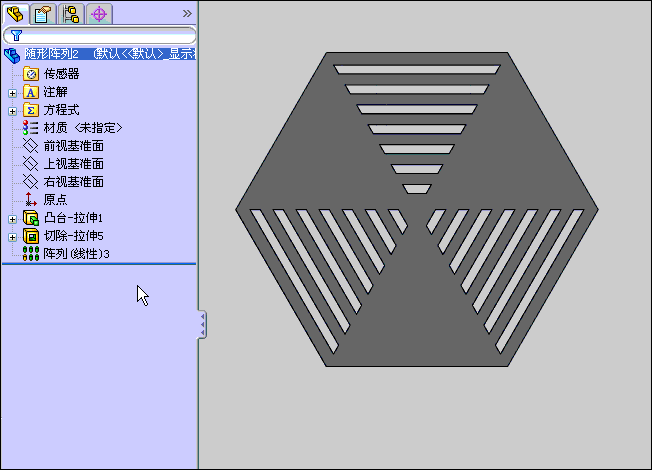Select the 凸台-拉伸1 label
Viewport: 652px width, 470px height.
click(x=73, y=218)
